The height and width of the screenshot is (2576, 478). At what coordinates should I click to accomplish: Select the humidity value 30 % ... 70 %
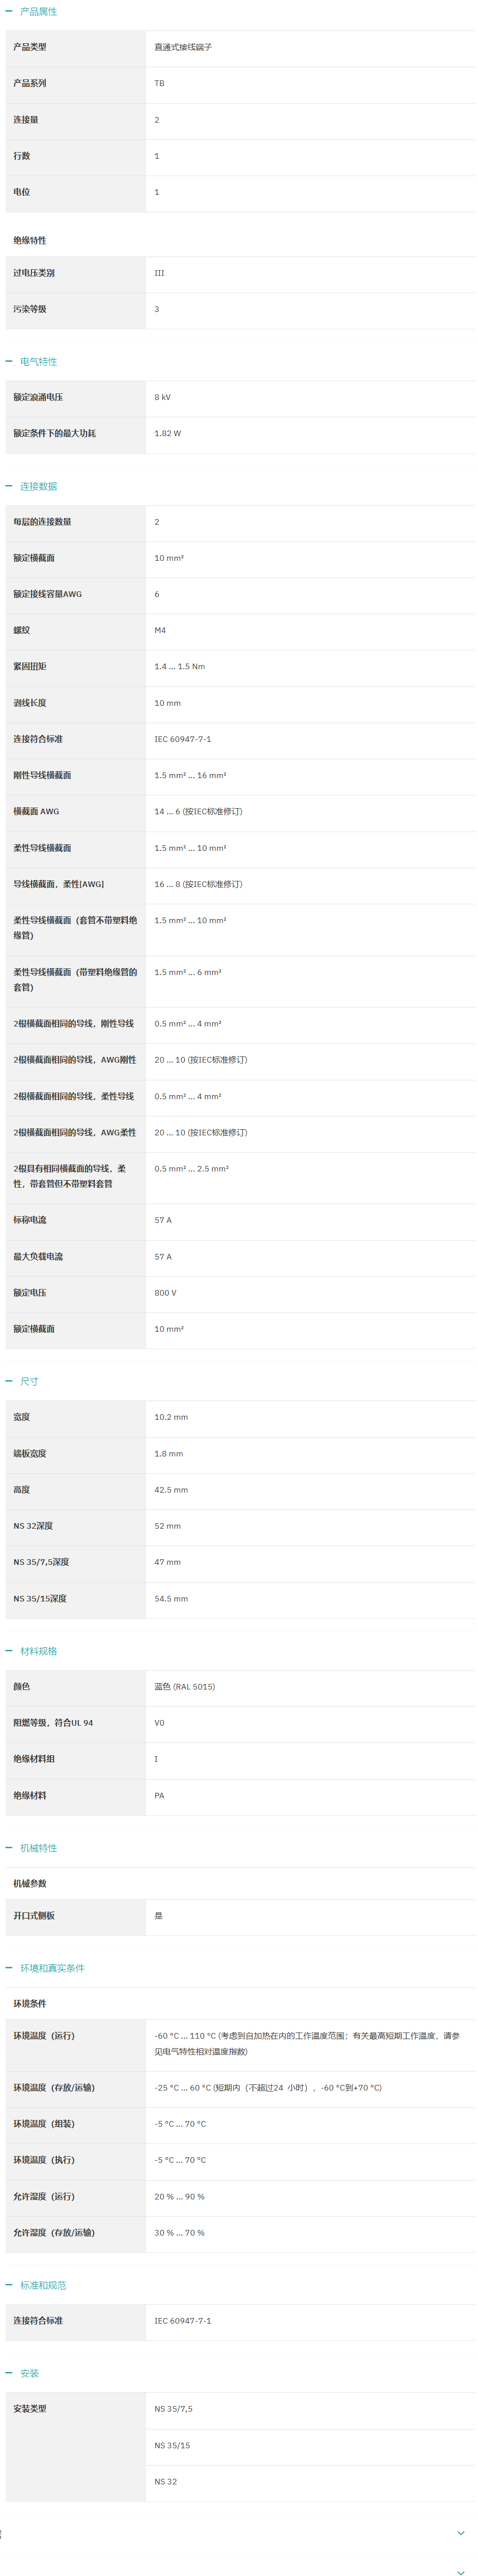[179, 2233]
